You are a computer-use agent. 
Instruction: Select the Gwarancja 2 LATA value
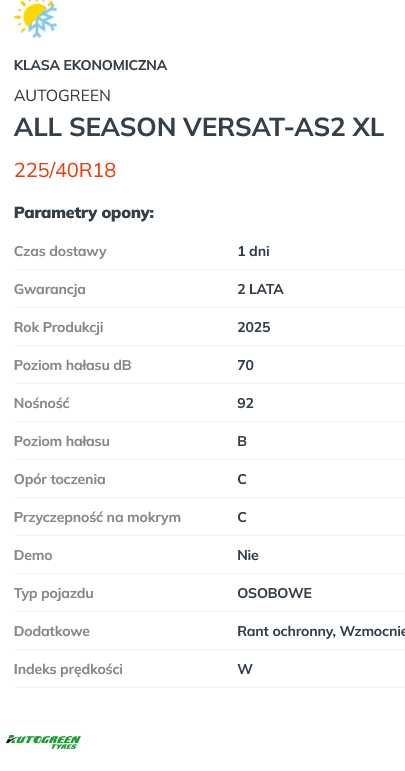260,289
